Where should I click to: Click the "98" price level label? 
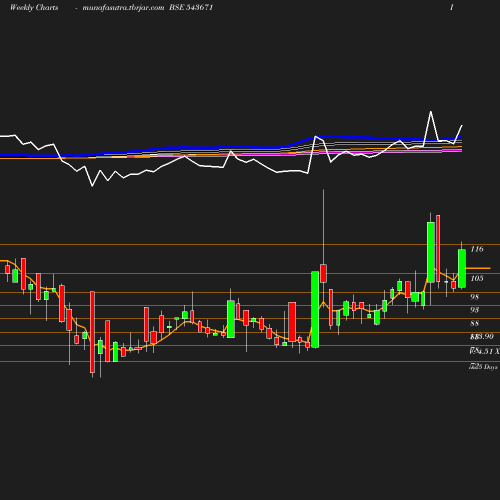coord(474,297)
